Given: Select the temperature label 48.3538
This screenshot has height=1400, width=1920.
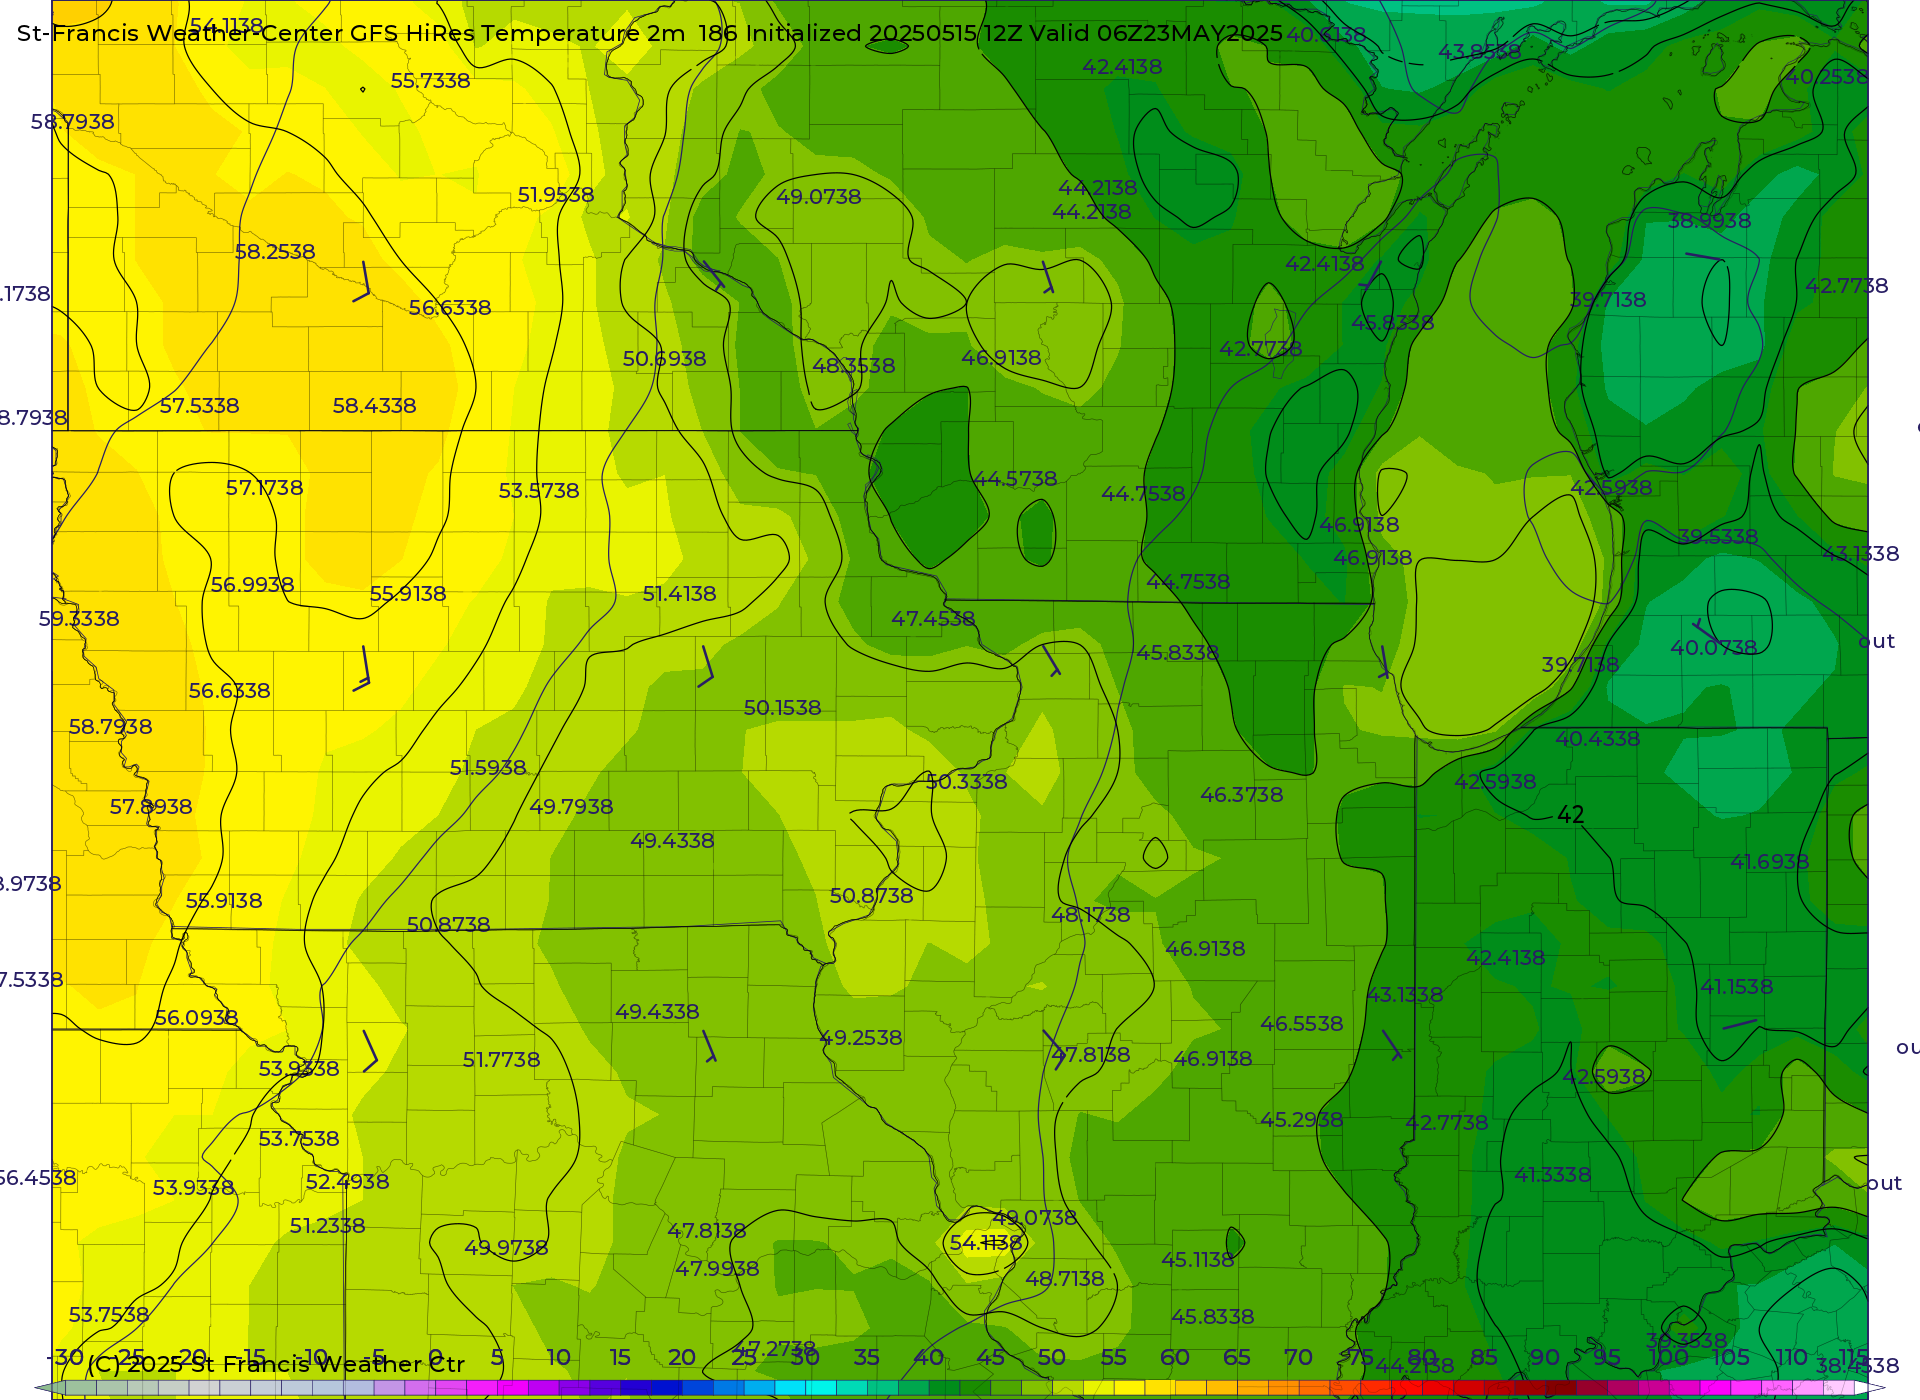Looking at the screenshot, I should point(853,366).
